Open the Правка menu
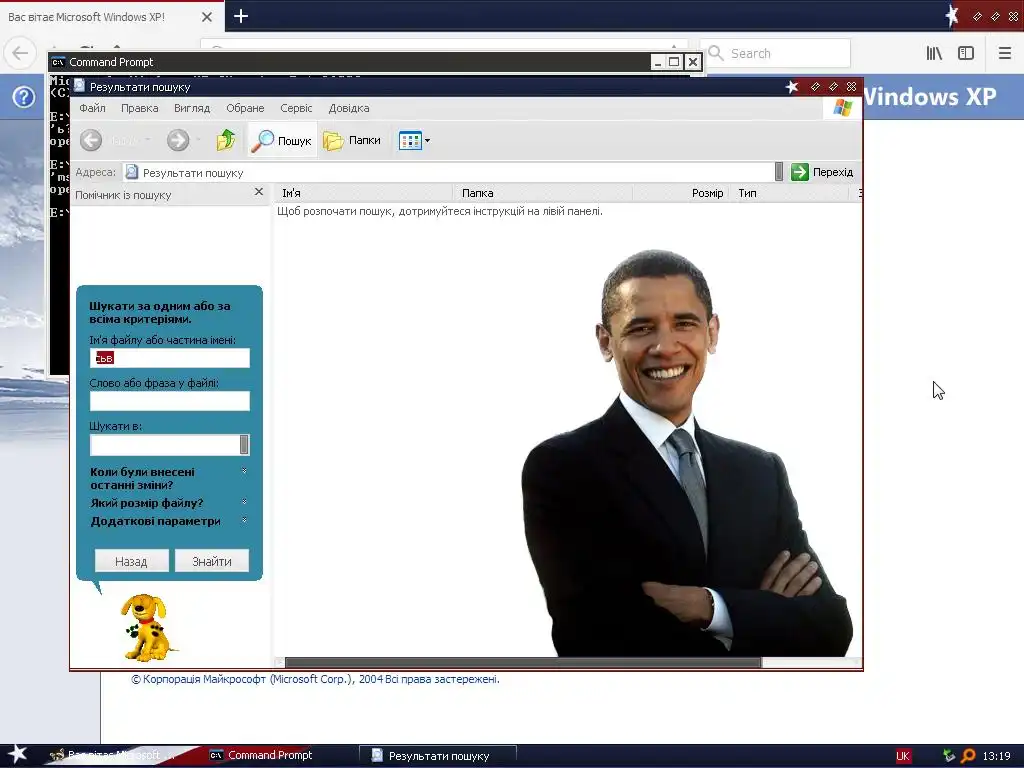Viewport: 1024px width, 768px height. click(140, 108)
